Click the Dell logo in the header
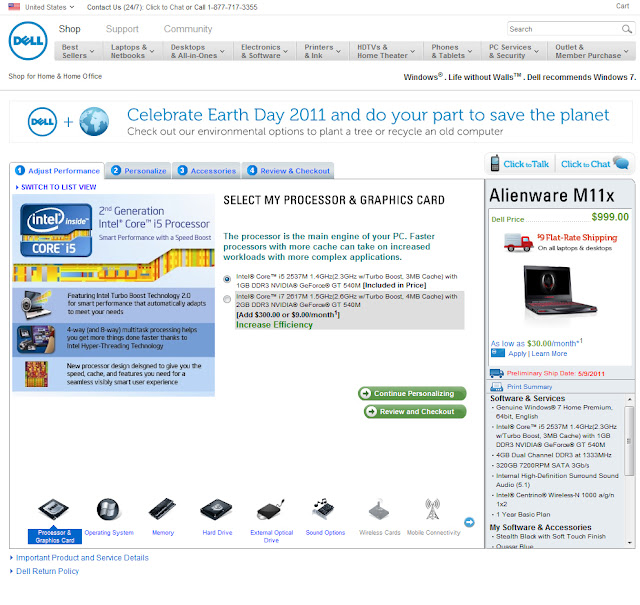Viewport: 640px width, 605px height. tap(28, 41)
